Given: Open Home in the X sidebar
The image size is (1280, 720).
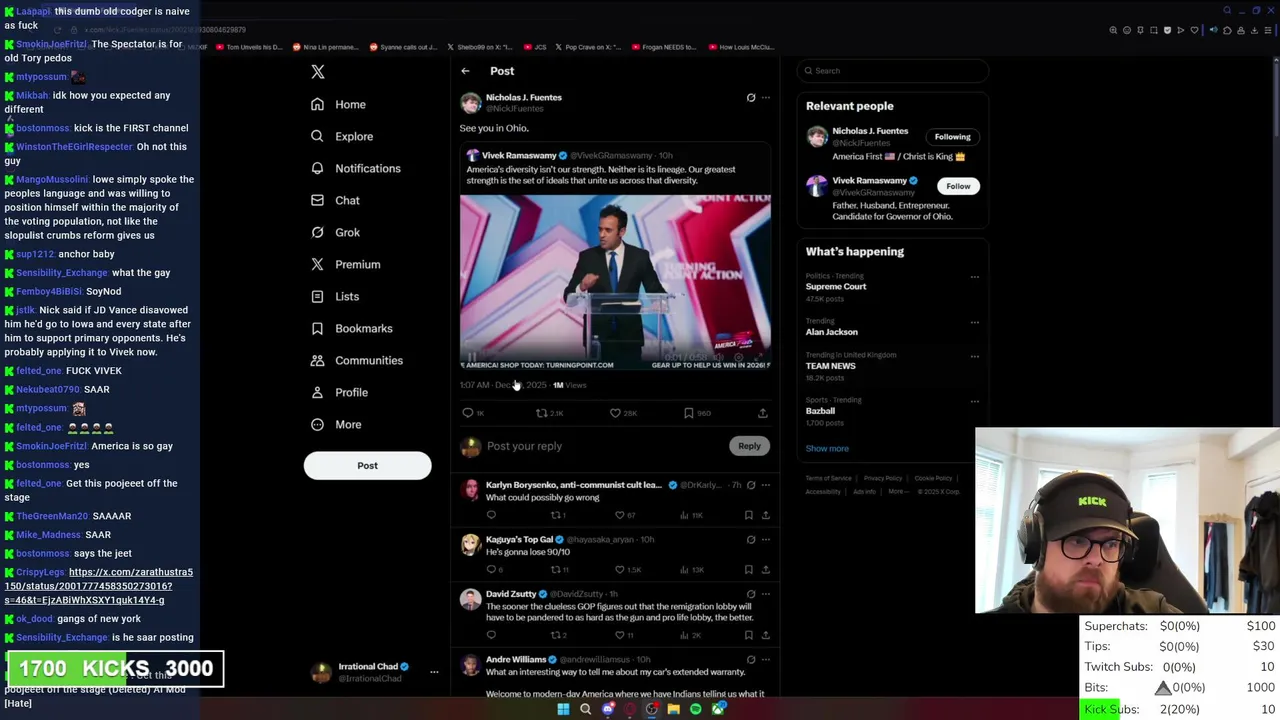Looking at the screenshot, I should point(338,104).
